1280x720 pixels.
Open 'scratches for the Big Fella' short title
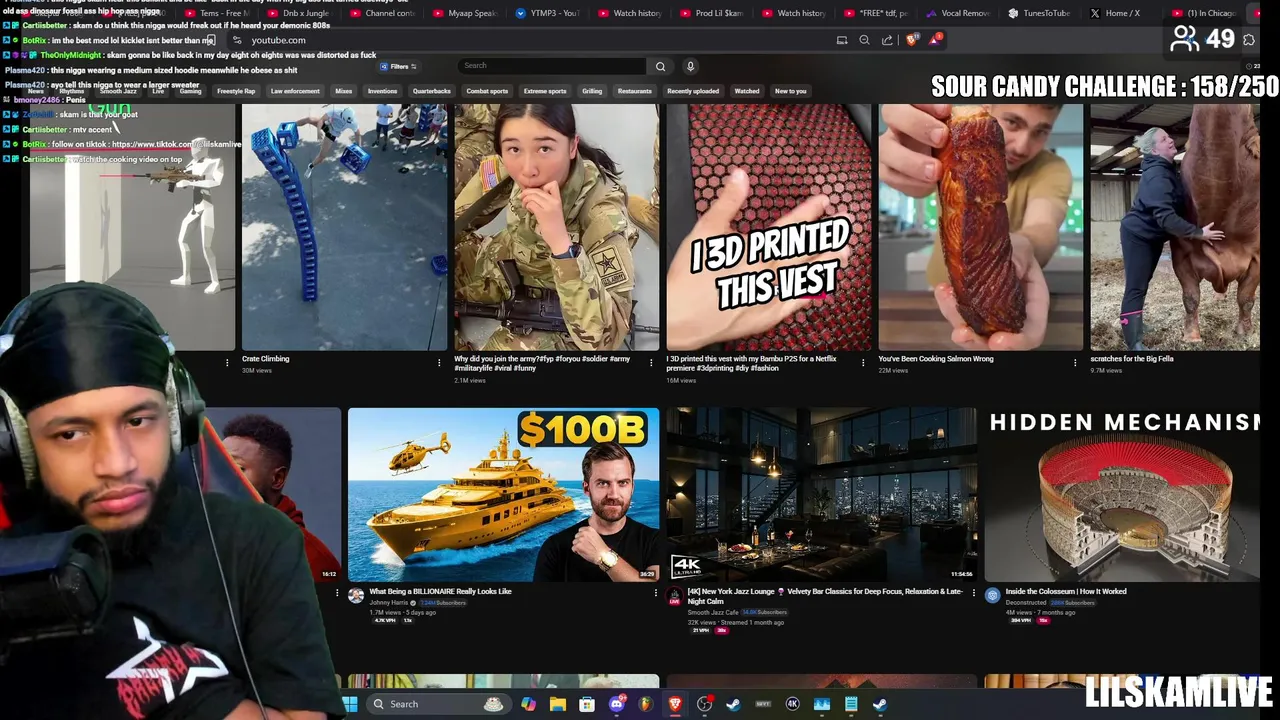1132,359
